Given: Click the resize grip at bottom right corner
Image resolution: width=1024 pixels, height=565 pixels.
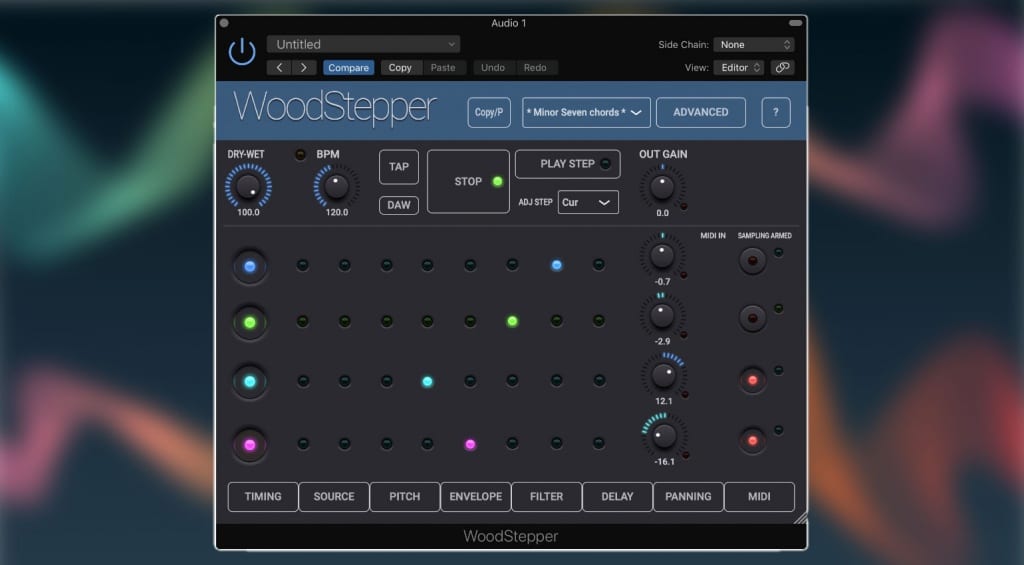Looking at the screenshot, I should click(801, 518).
